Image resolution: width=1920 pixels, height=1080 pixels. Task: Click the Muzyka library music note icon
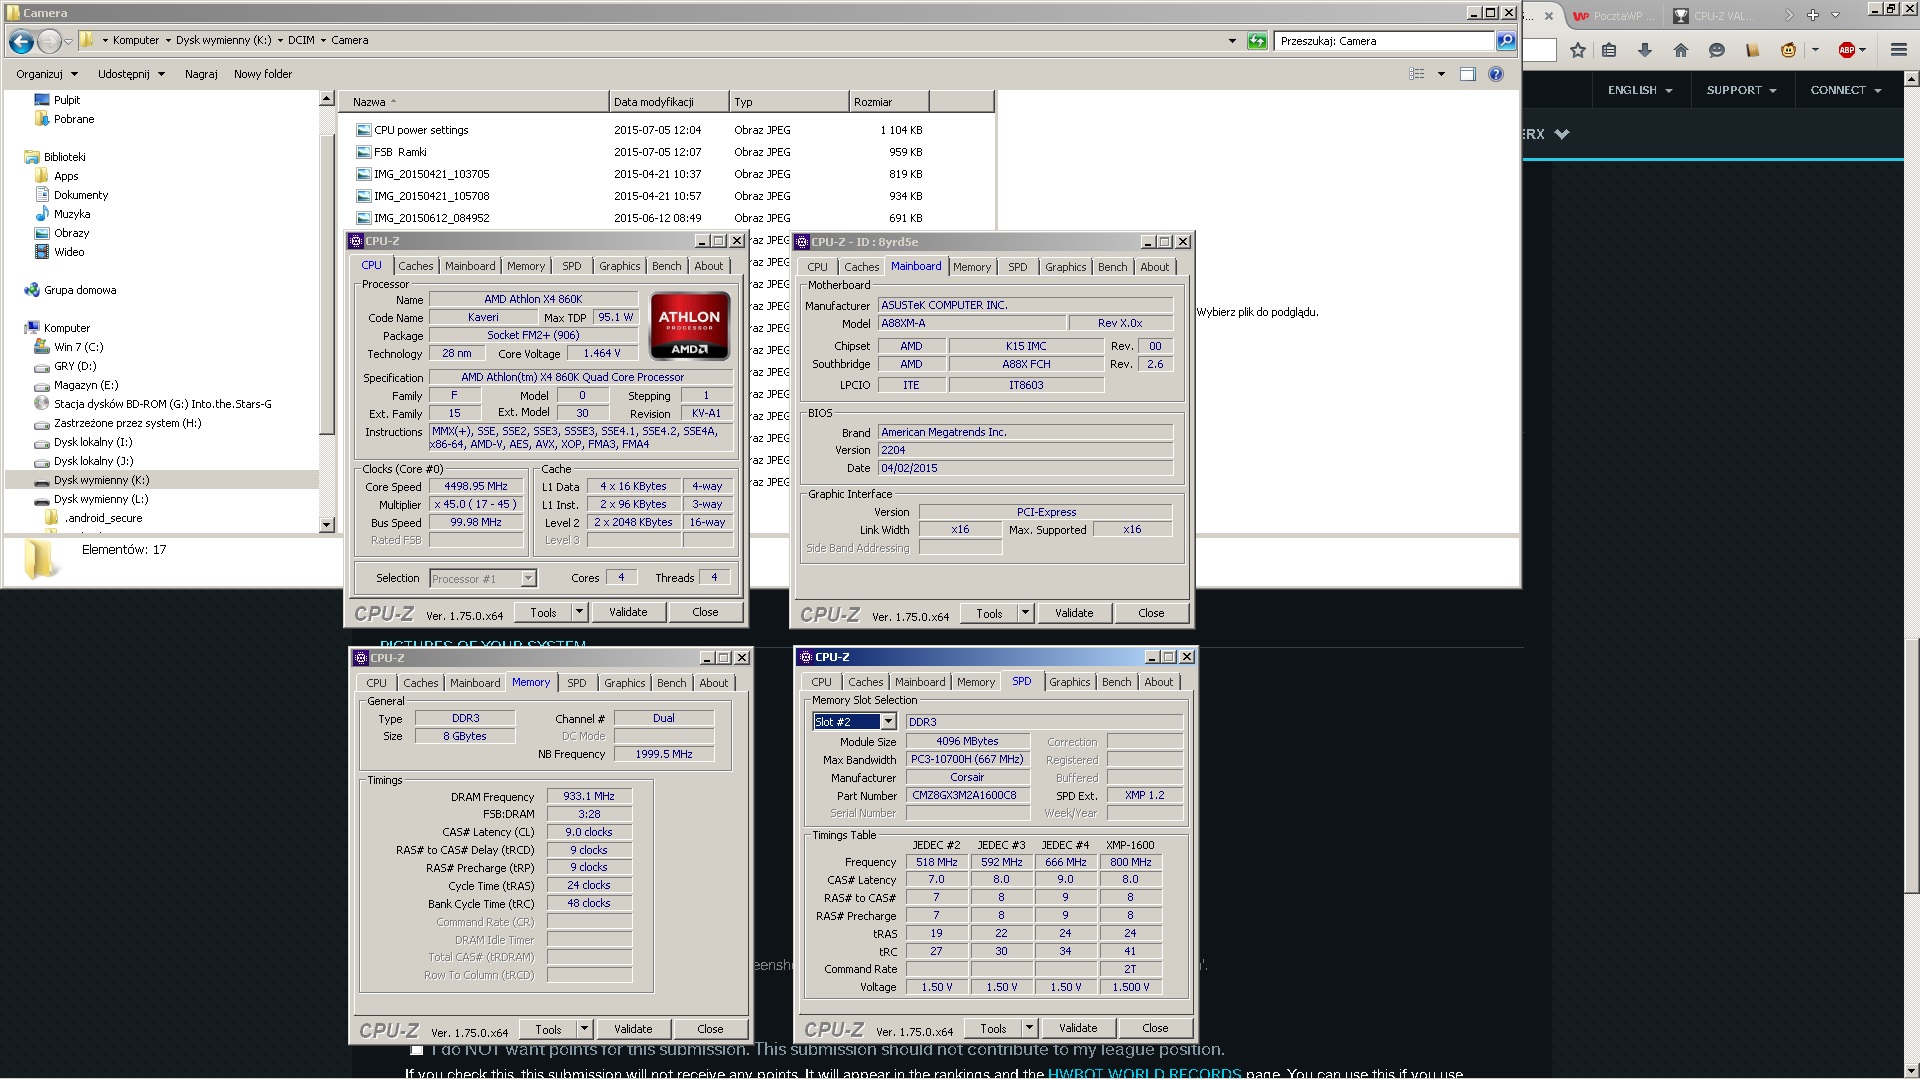pos(42,214)
